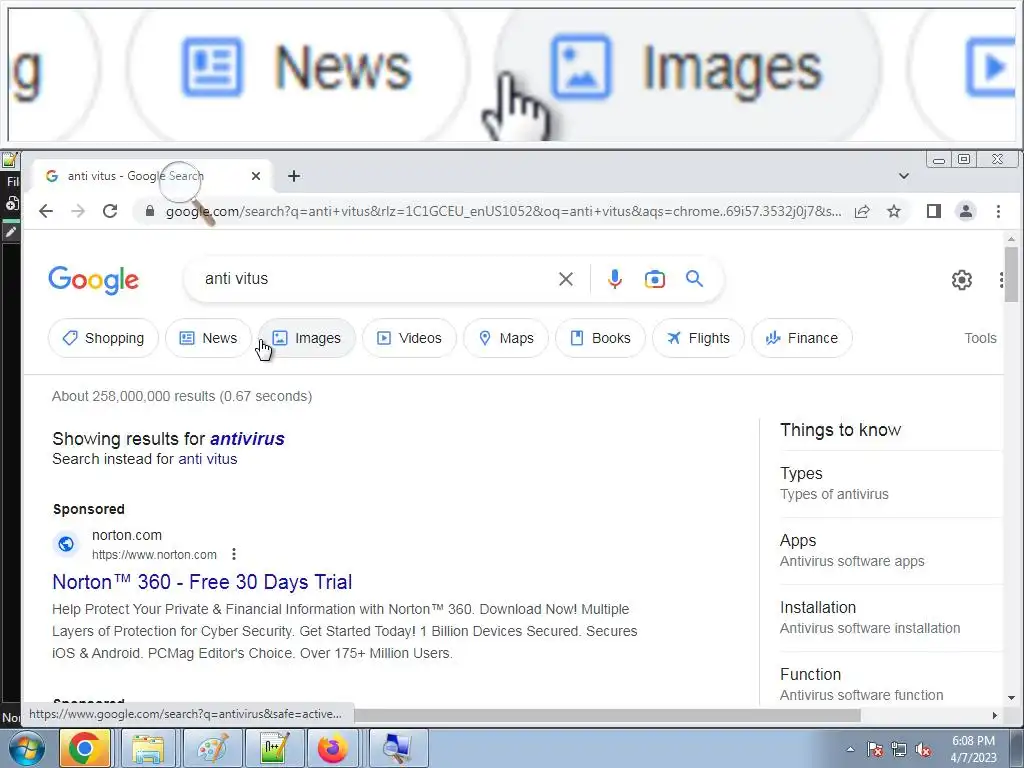Viewport: 1024px width, 768px height.
Task: Show hidden tray icons arrow
Action: click(850, 749)
